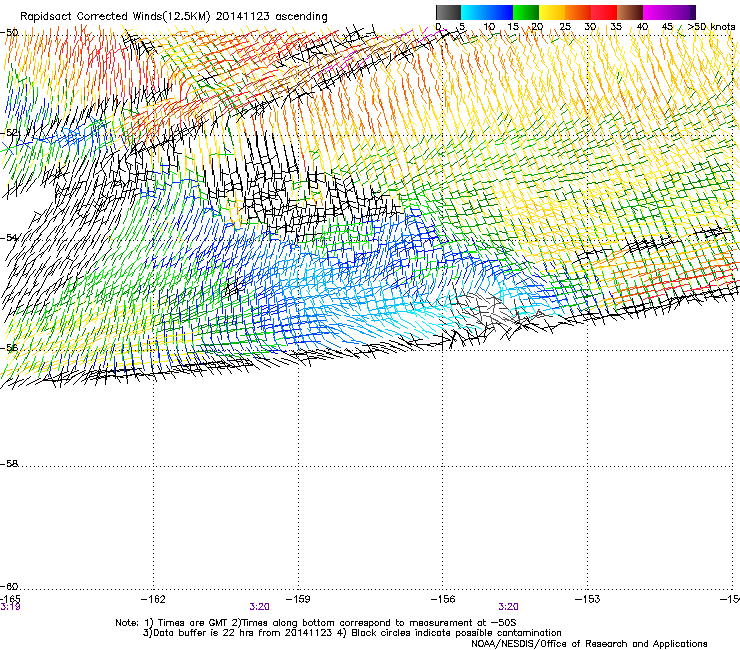740x650 pixels.
Task: Click the -52 latitude axis label
Action: click(x=9, y=133)
